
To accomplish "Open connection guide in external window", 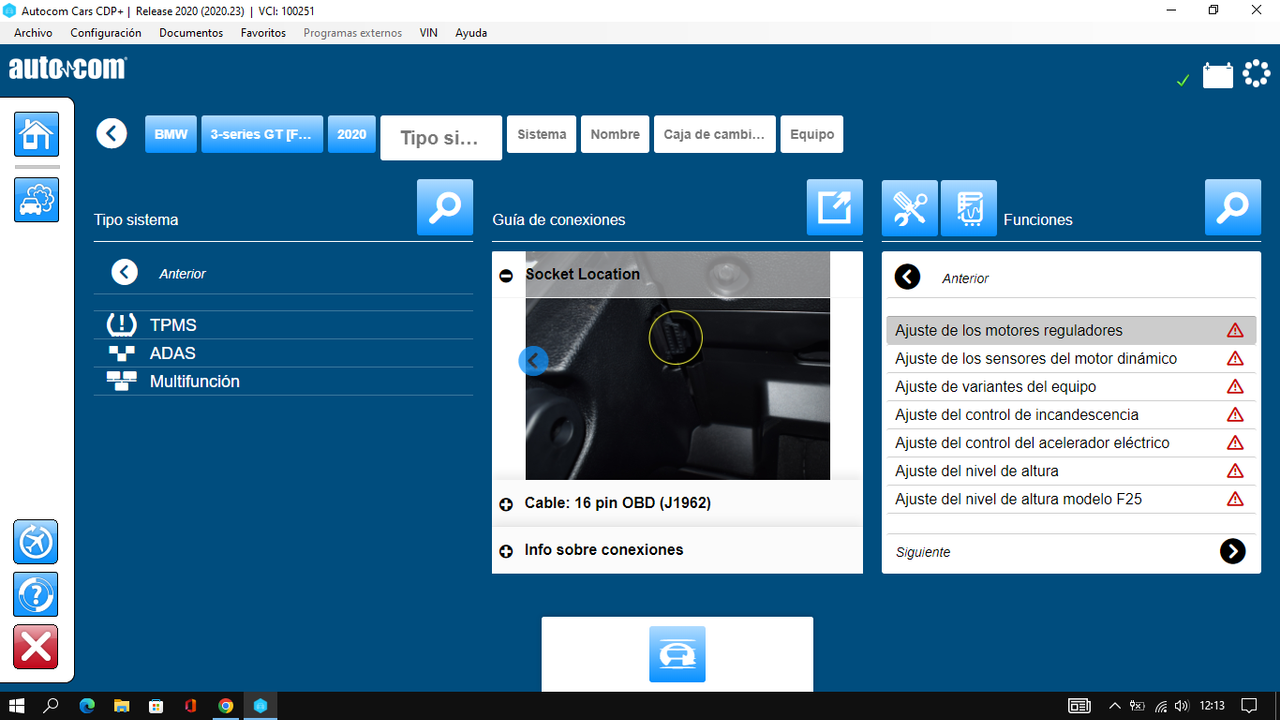I will (x=835, y=208).
